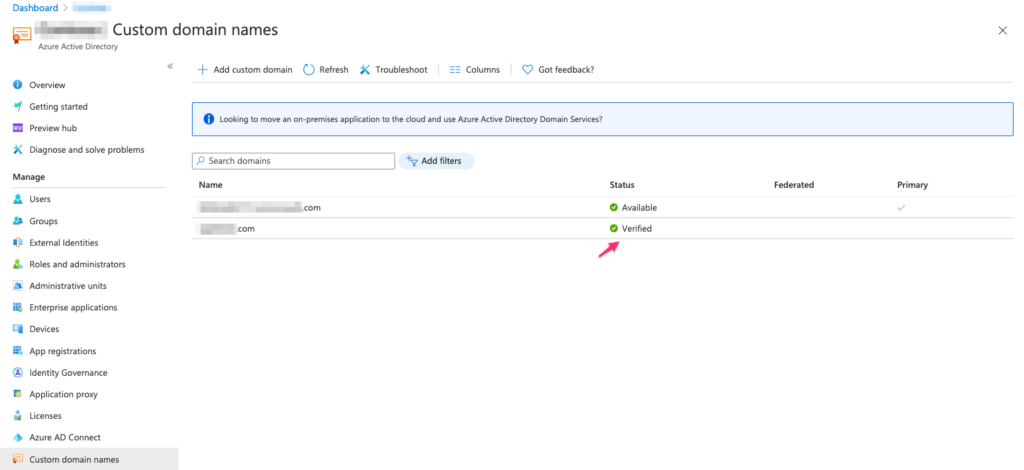Screen dimensions: 1024x470
Task: Click Got feedback? link
Action: coord(558,69)
